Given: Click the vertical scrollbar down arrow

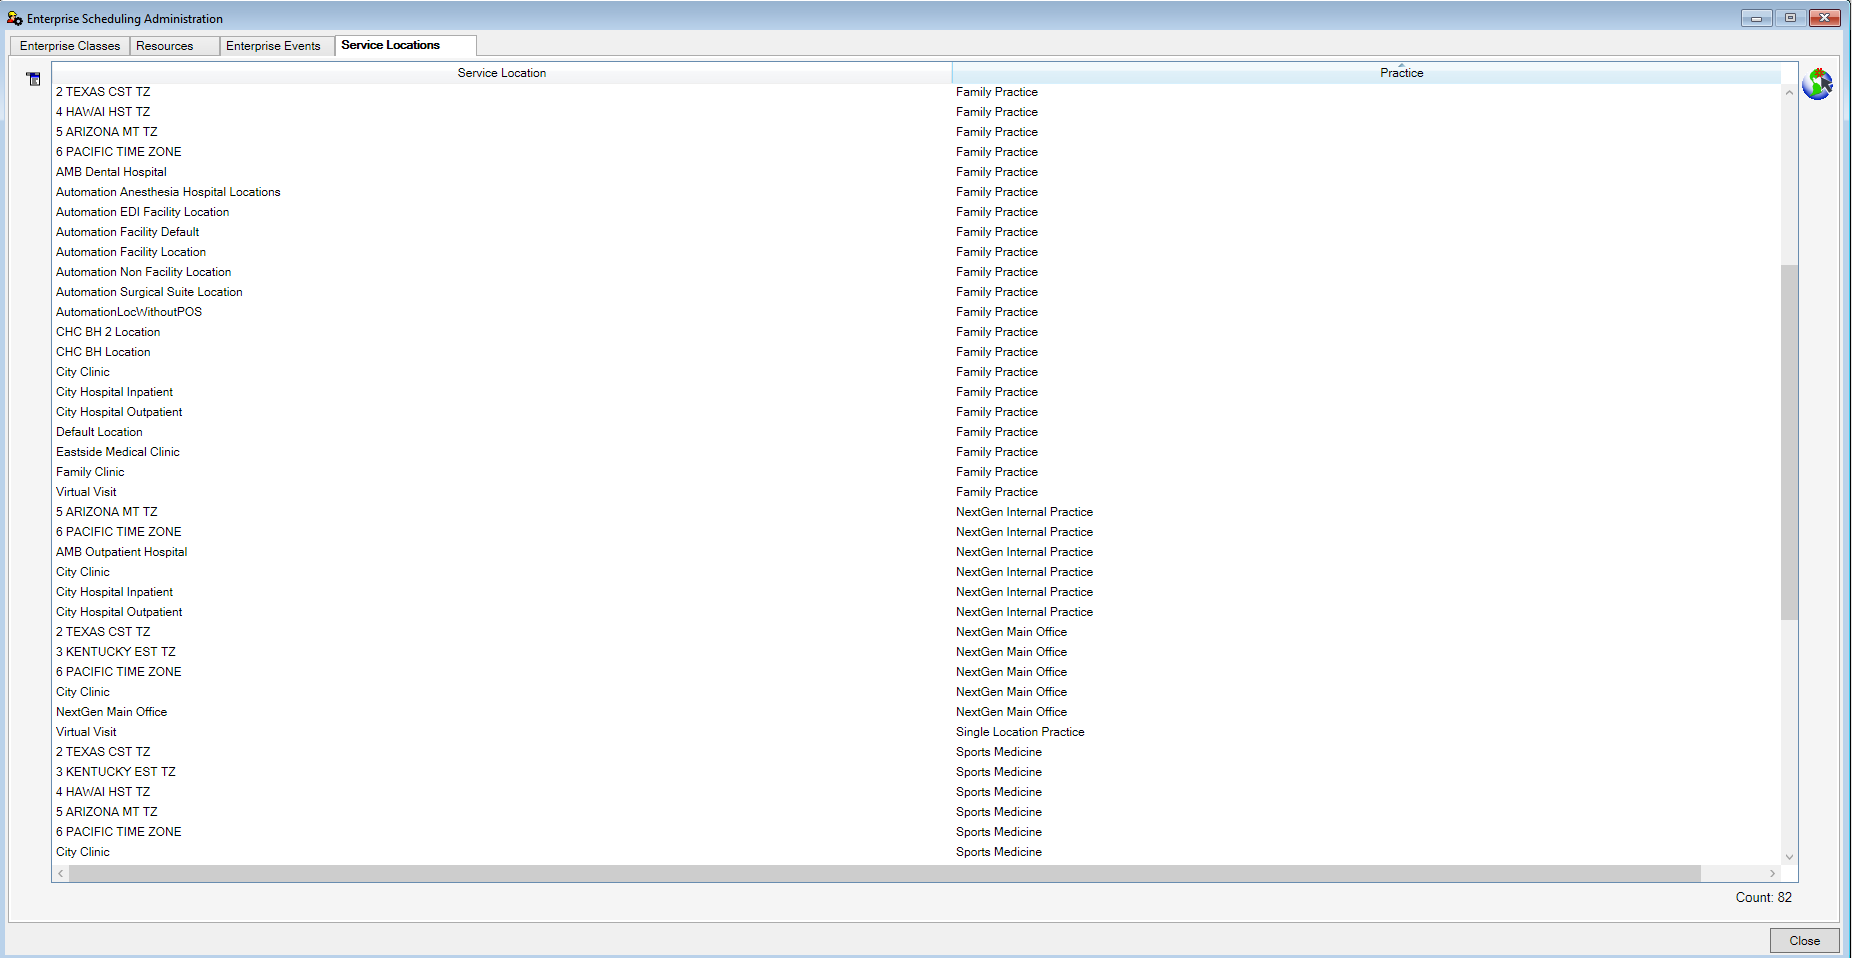Looking at the screenshot, I should click(1789, 857).
